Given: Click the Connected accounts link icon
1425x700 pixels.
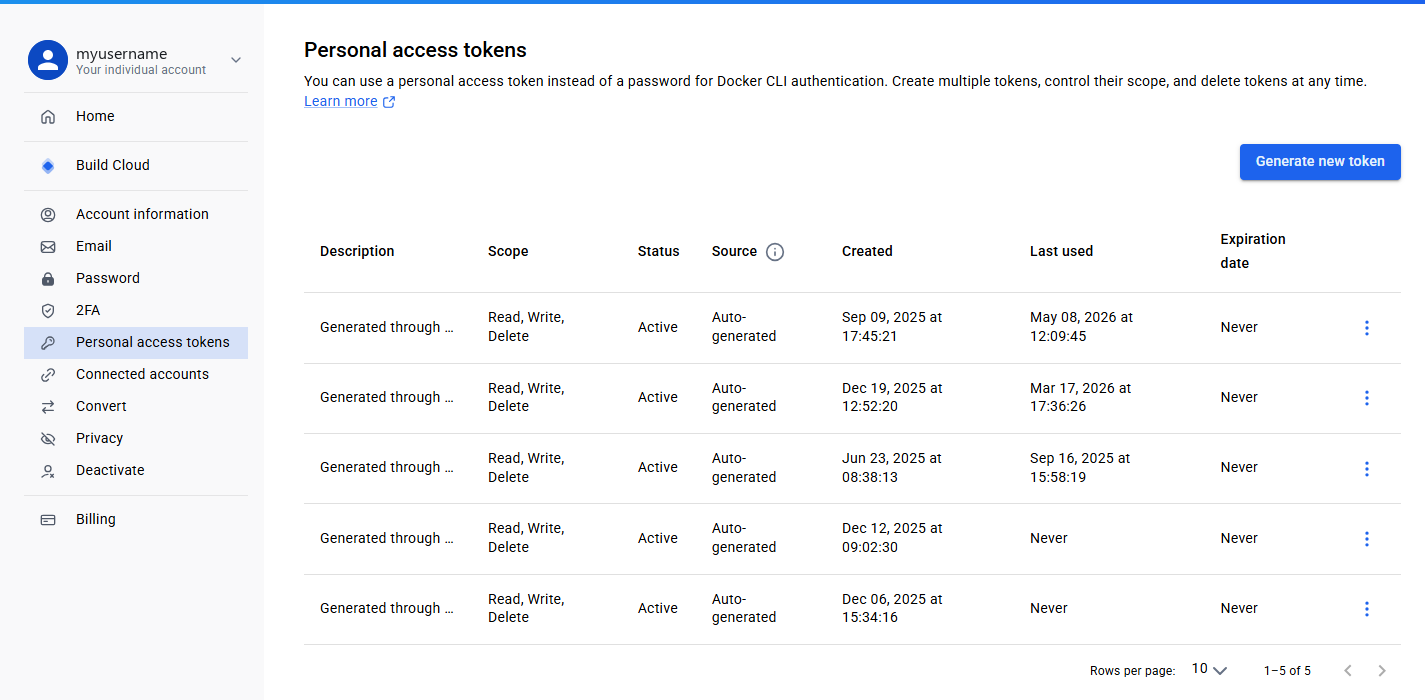Looking at the screenshot, I should click(48, 375).
